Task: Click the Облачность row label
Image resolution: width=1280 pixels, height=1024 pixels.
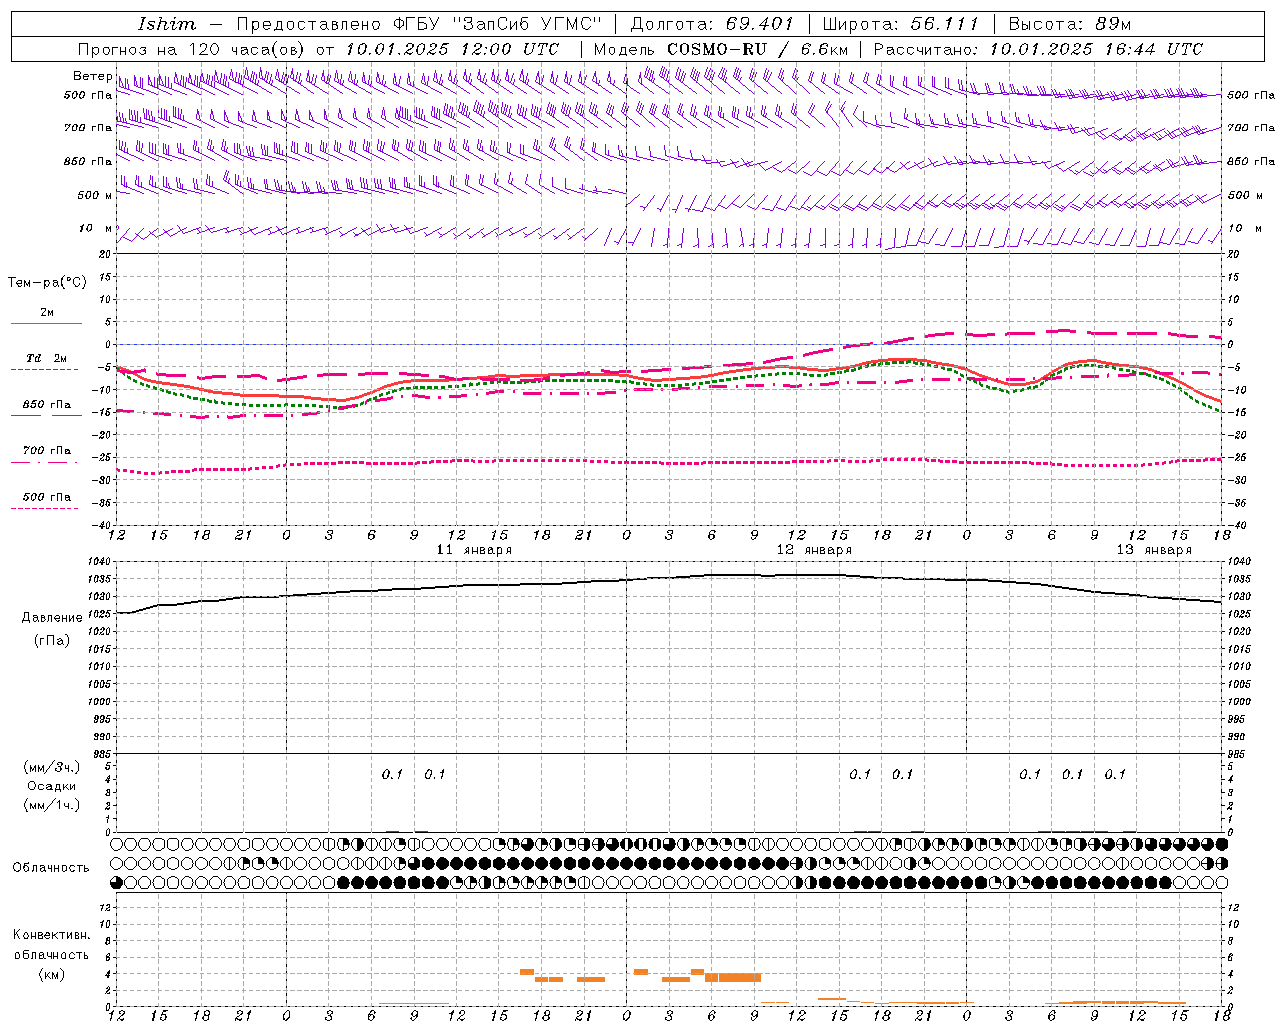Action: pyautogui.click(x=51, y=868)
